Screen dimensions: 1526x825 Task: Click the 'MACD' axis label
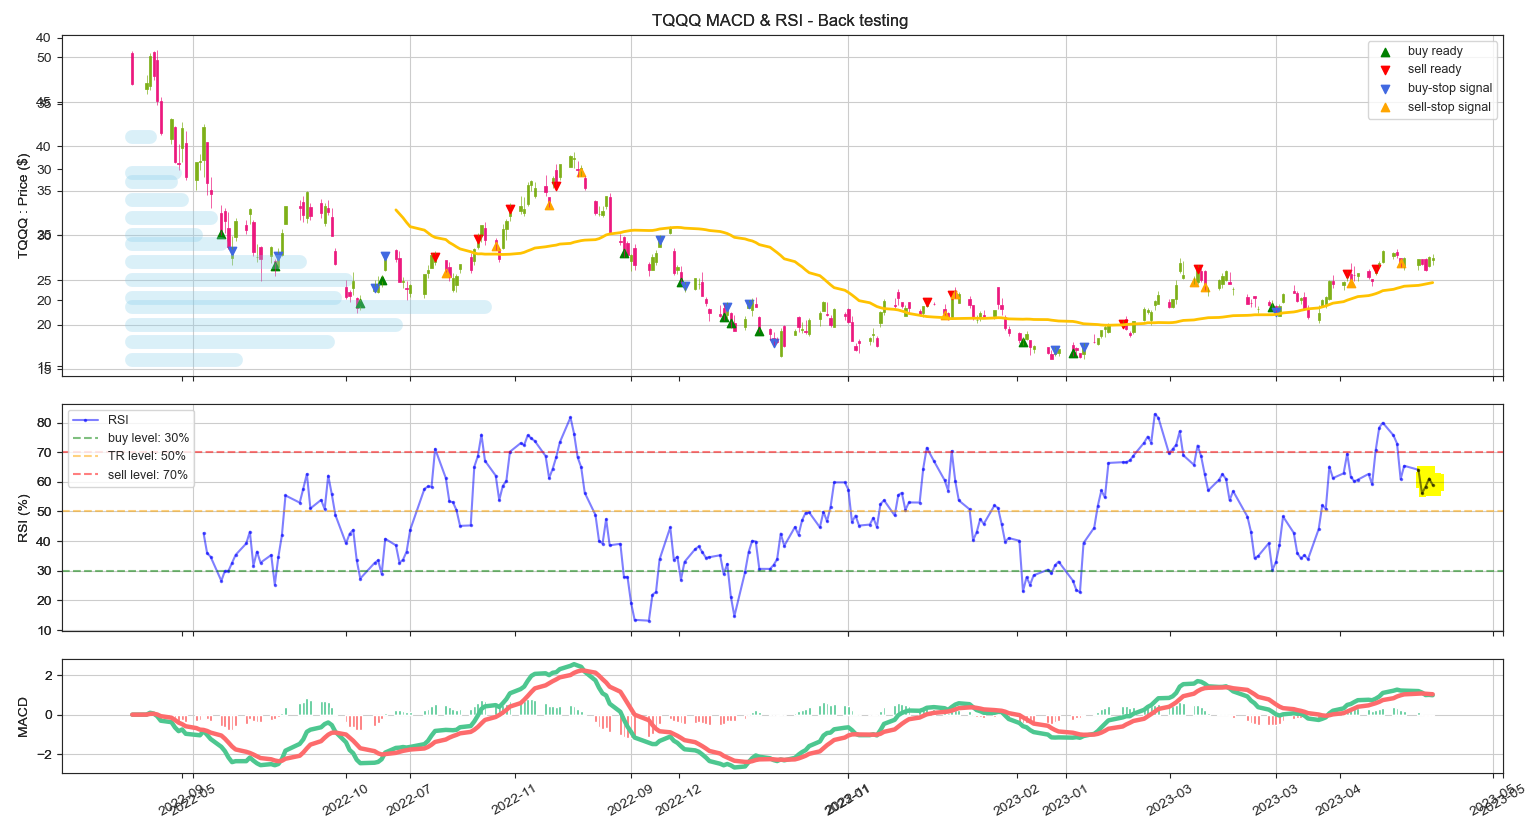(23, 717)
